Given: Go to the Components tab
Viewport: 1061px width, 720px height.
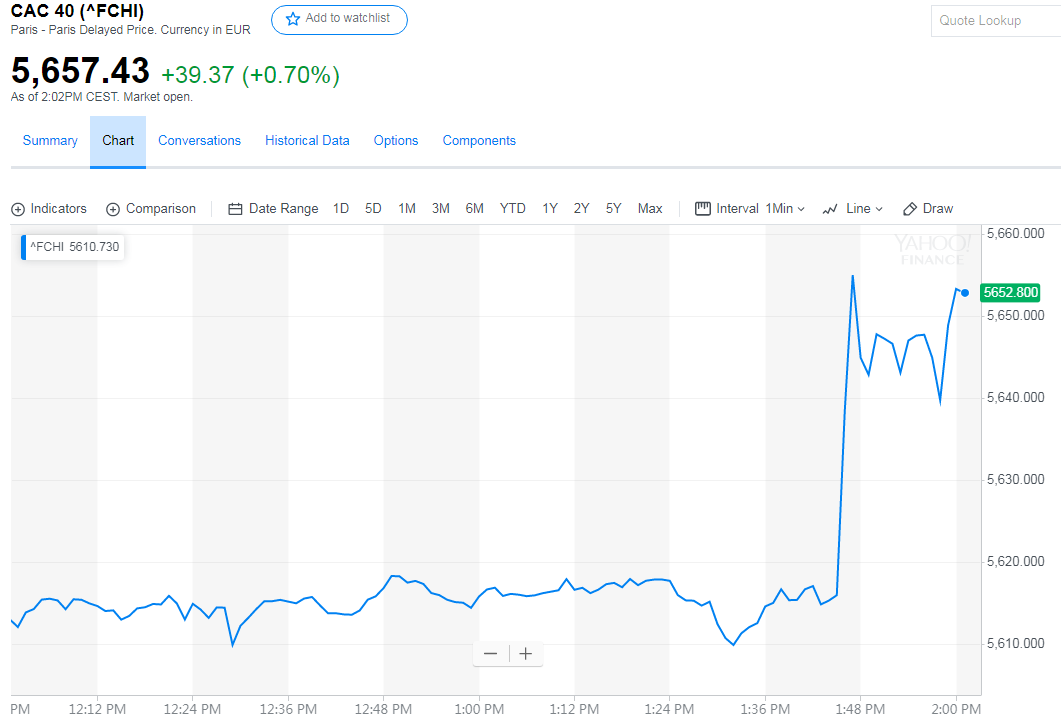Looking at the screenshot, I should [x=479, y=141].
